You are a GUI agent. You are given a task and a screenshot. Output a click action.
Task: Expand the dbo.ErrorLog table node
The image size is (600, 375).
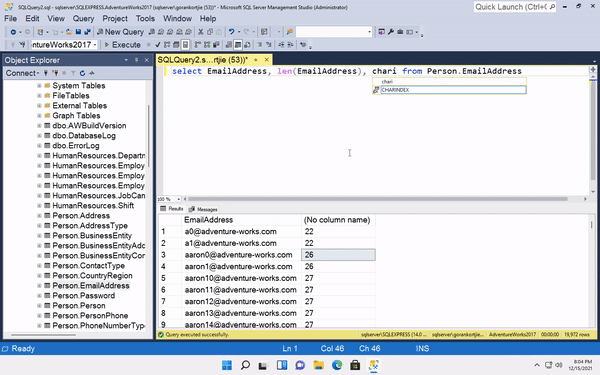coord(39,146)
